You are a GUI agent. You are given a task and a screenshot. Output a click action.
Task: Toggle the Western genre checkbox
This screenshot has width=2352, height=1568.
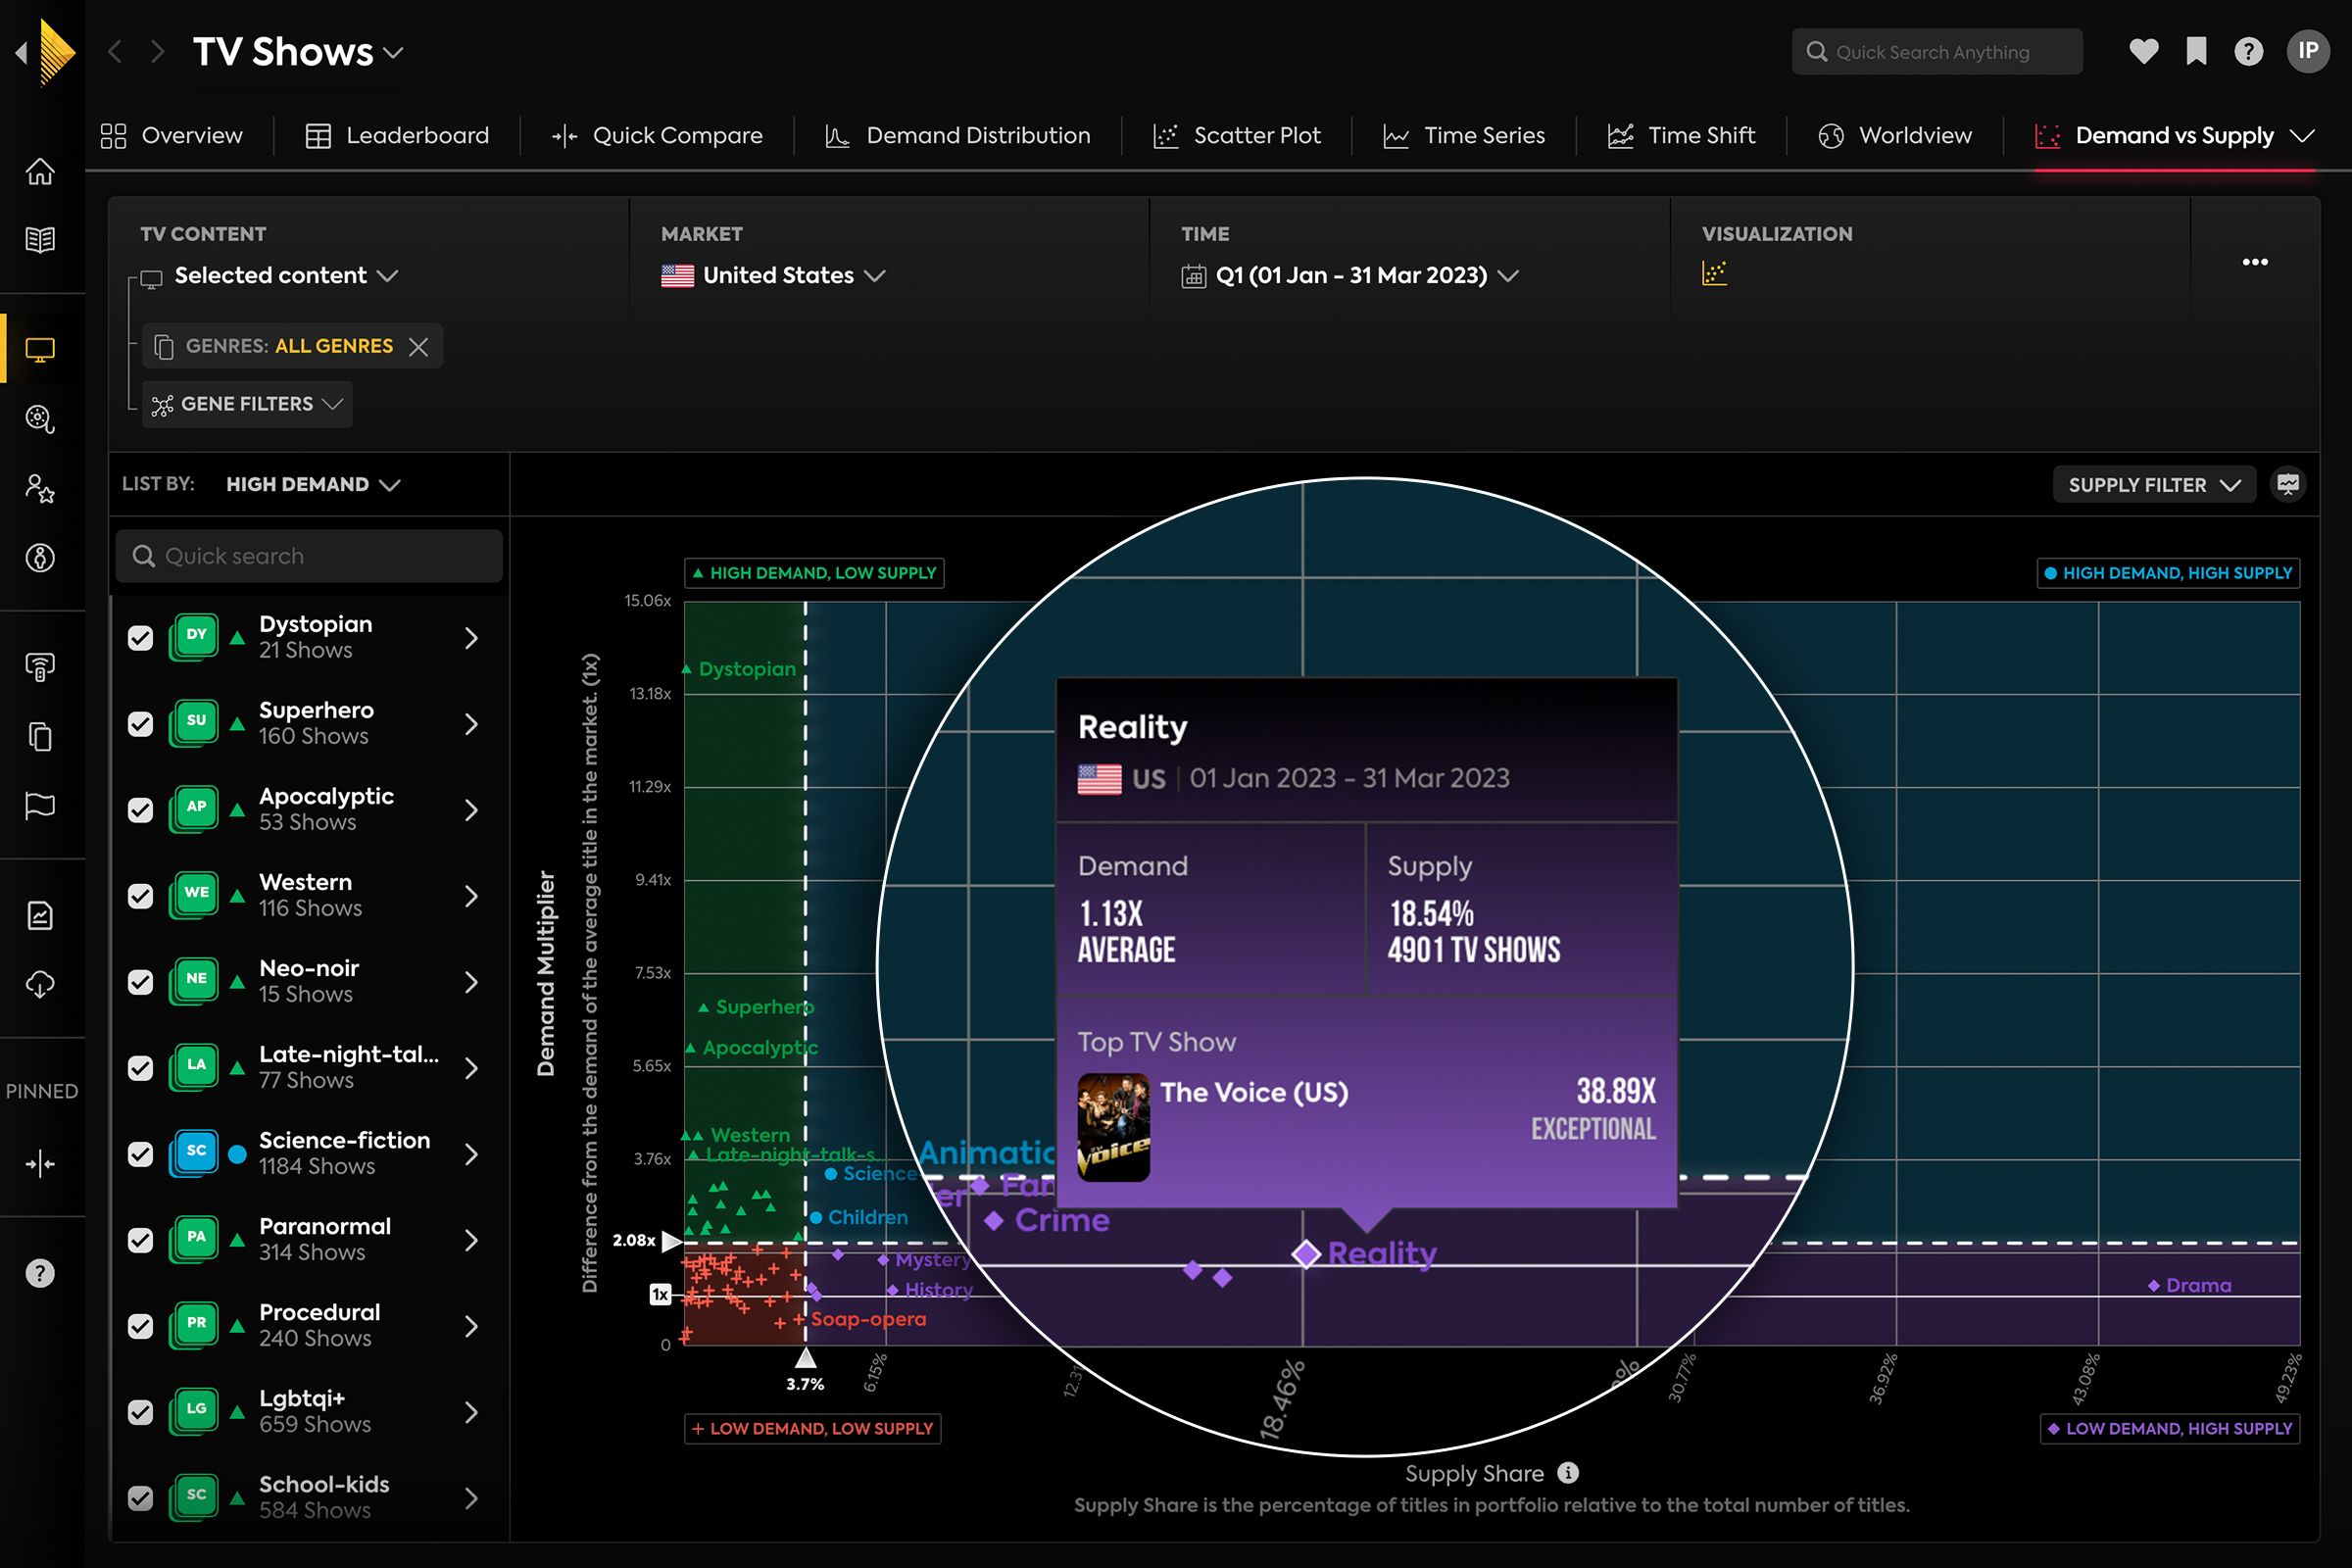click(x=141, y=896)
